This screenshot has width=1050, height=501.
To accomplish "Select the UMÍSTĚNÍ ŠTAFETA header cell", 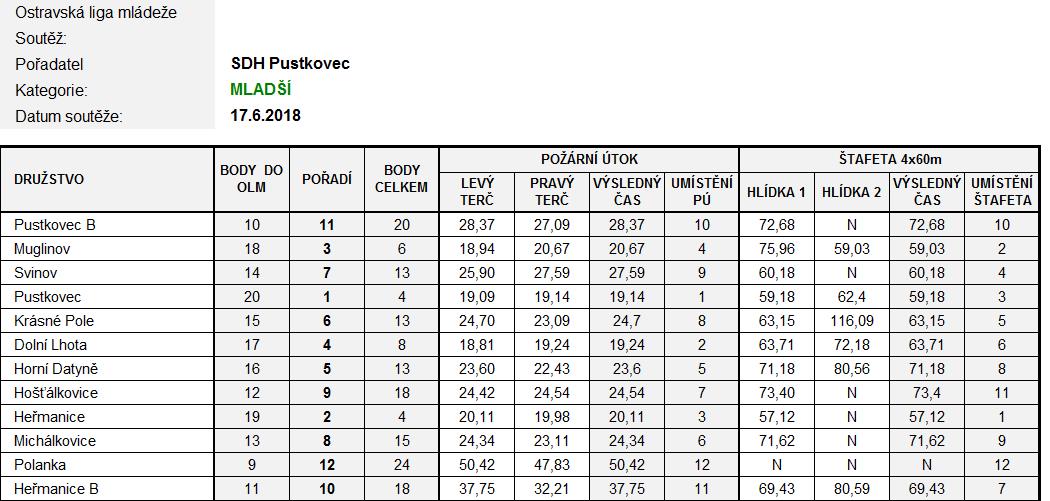I will tap(1002, 192).
